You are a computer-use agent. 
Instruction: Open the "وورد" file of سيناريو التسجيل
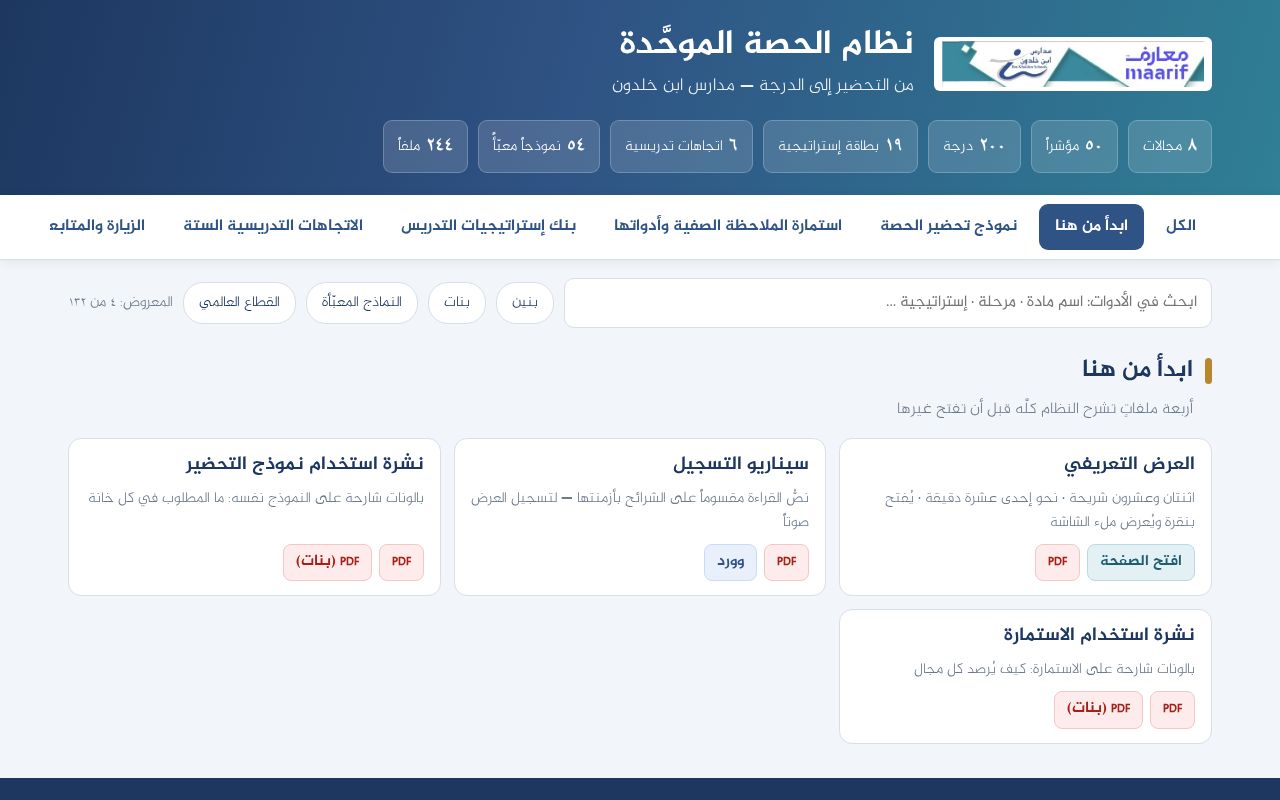pyautogui.click(x=731, y=562)
